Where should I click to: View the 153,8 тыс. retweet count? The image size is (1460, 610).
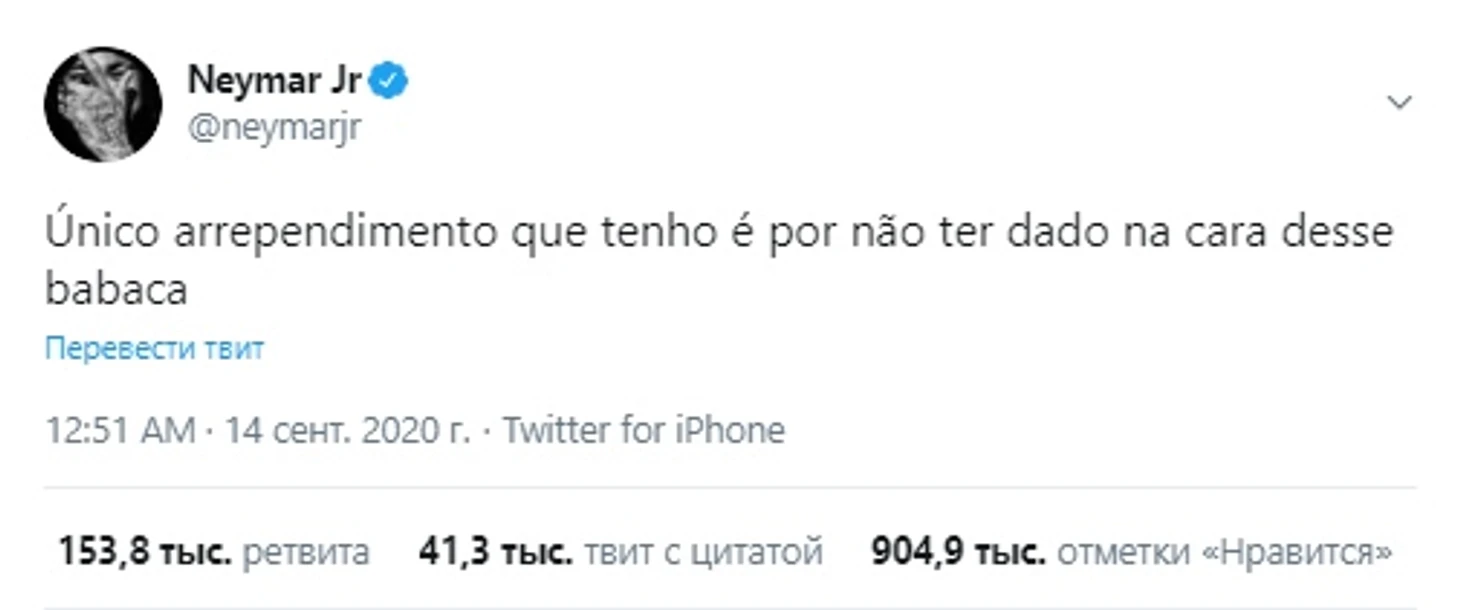pyautogui.click(x=145, y=552)
